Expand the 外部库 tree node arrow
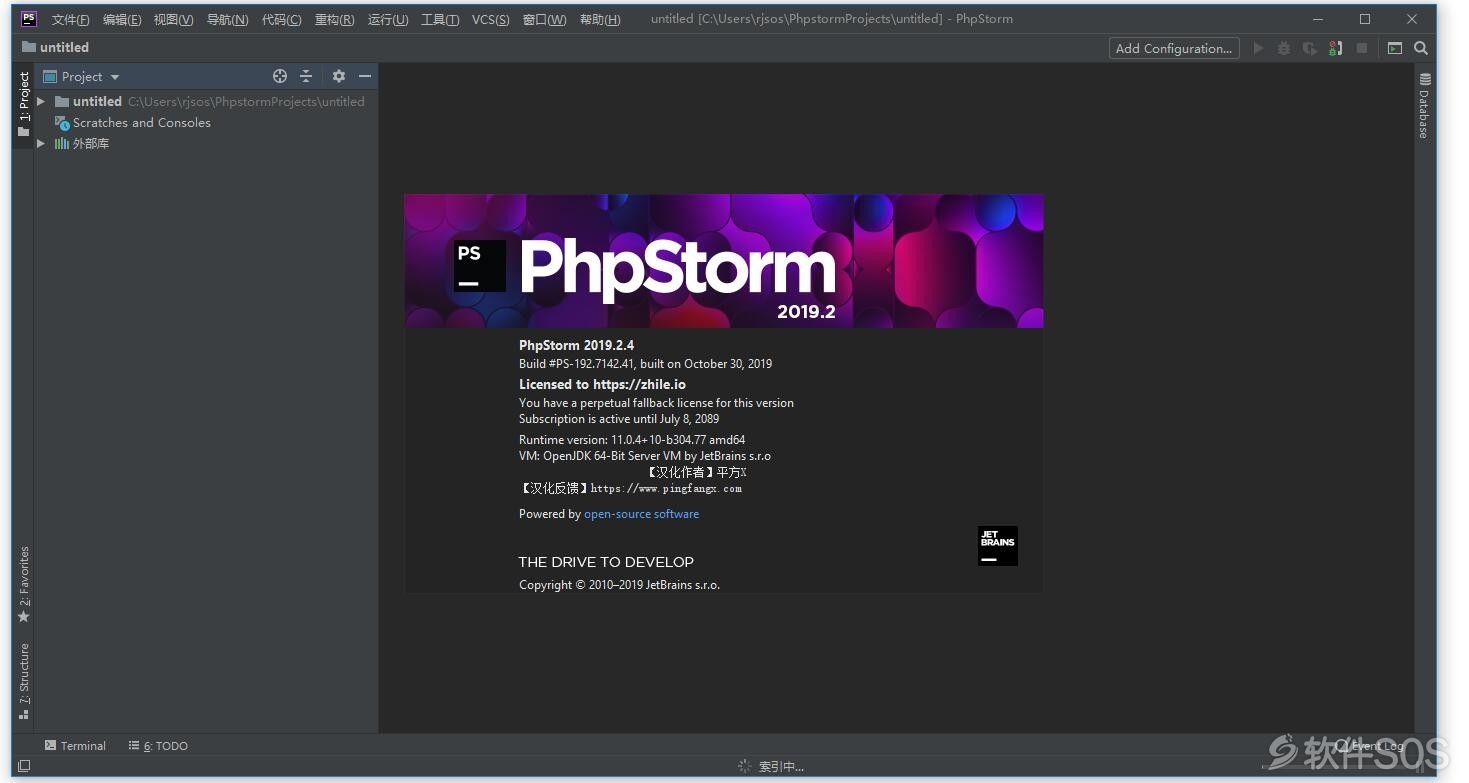This screenshot has height=783, width=1469. [41, 143]
